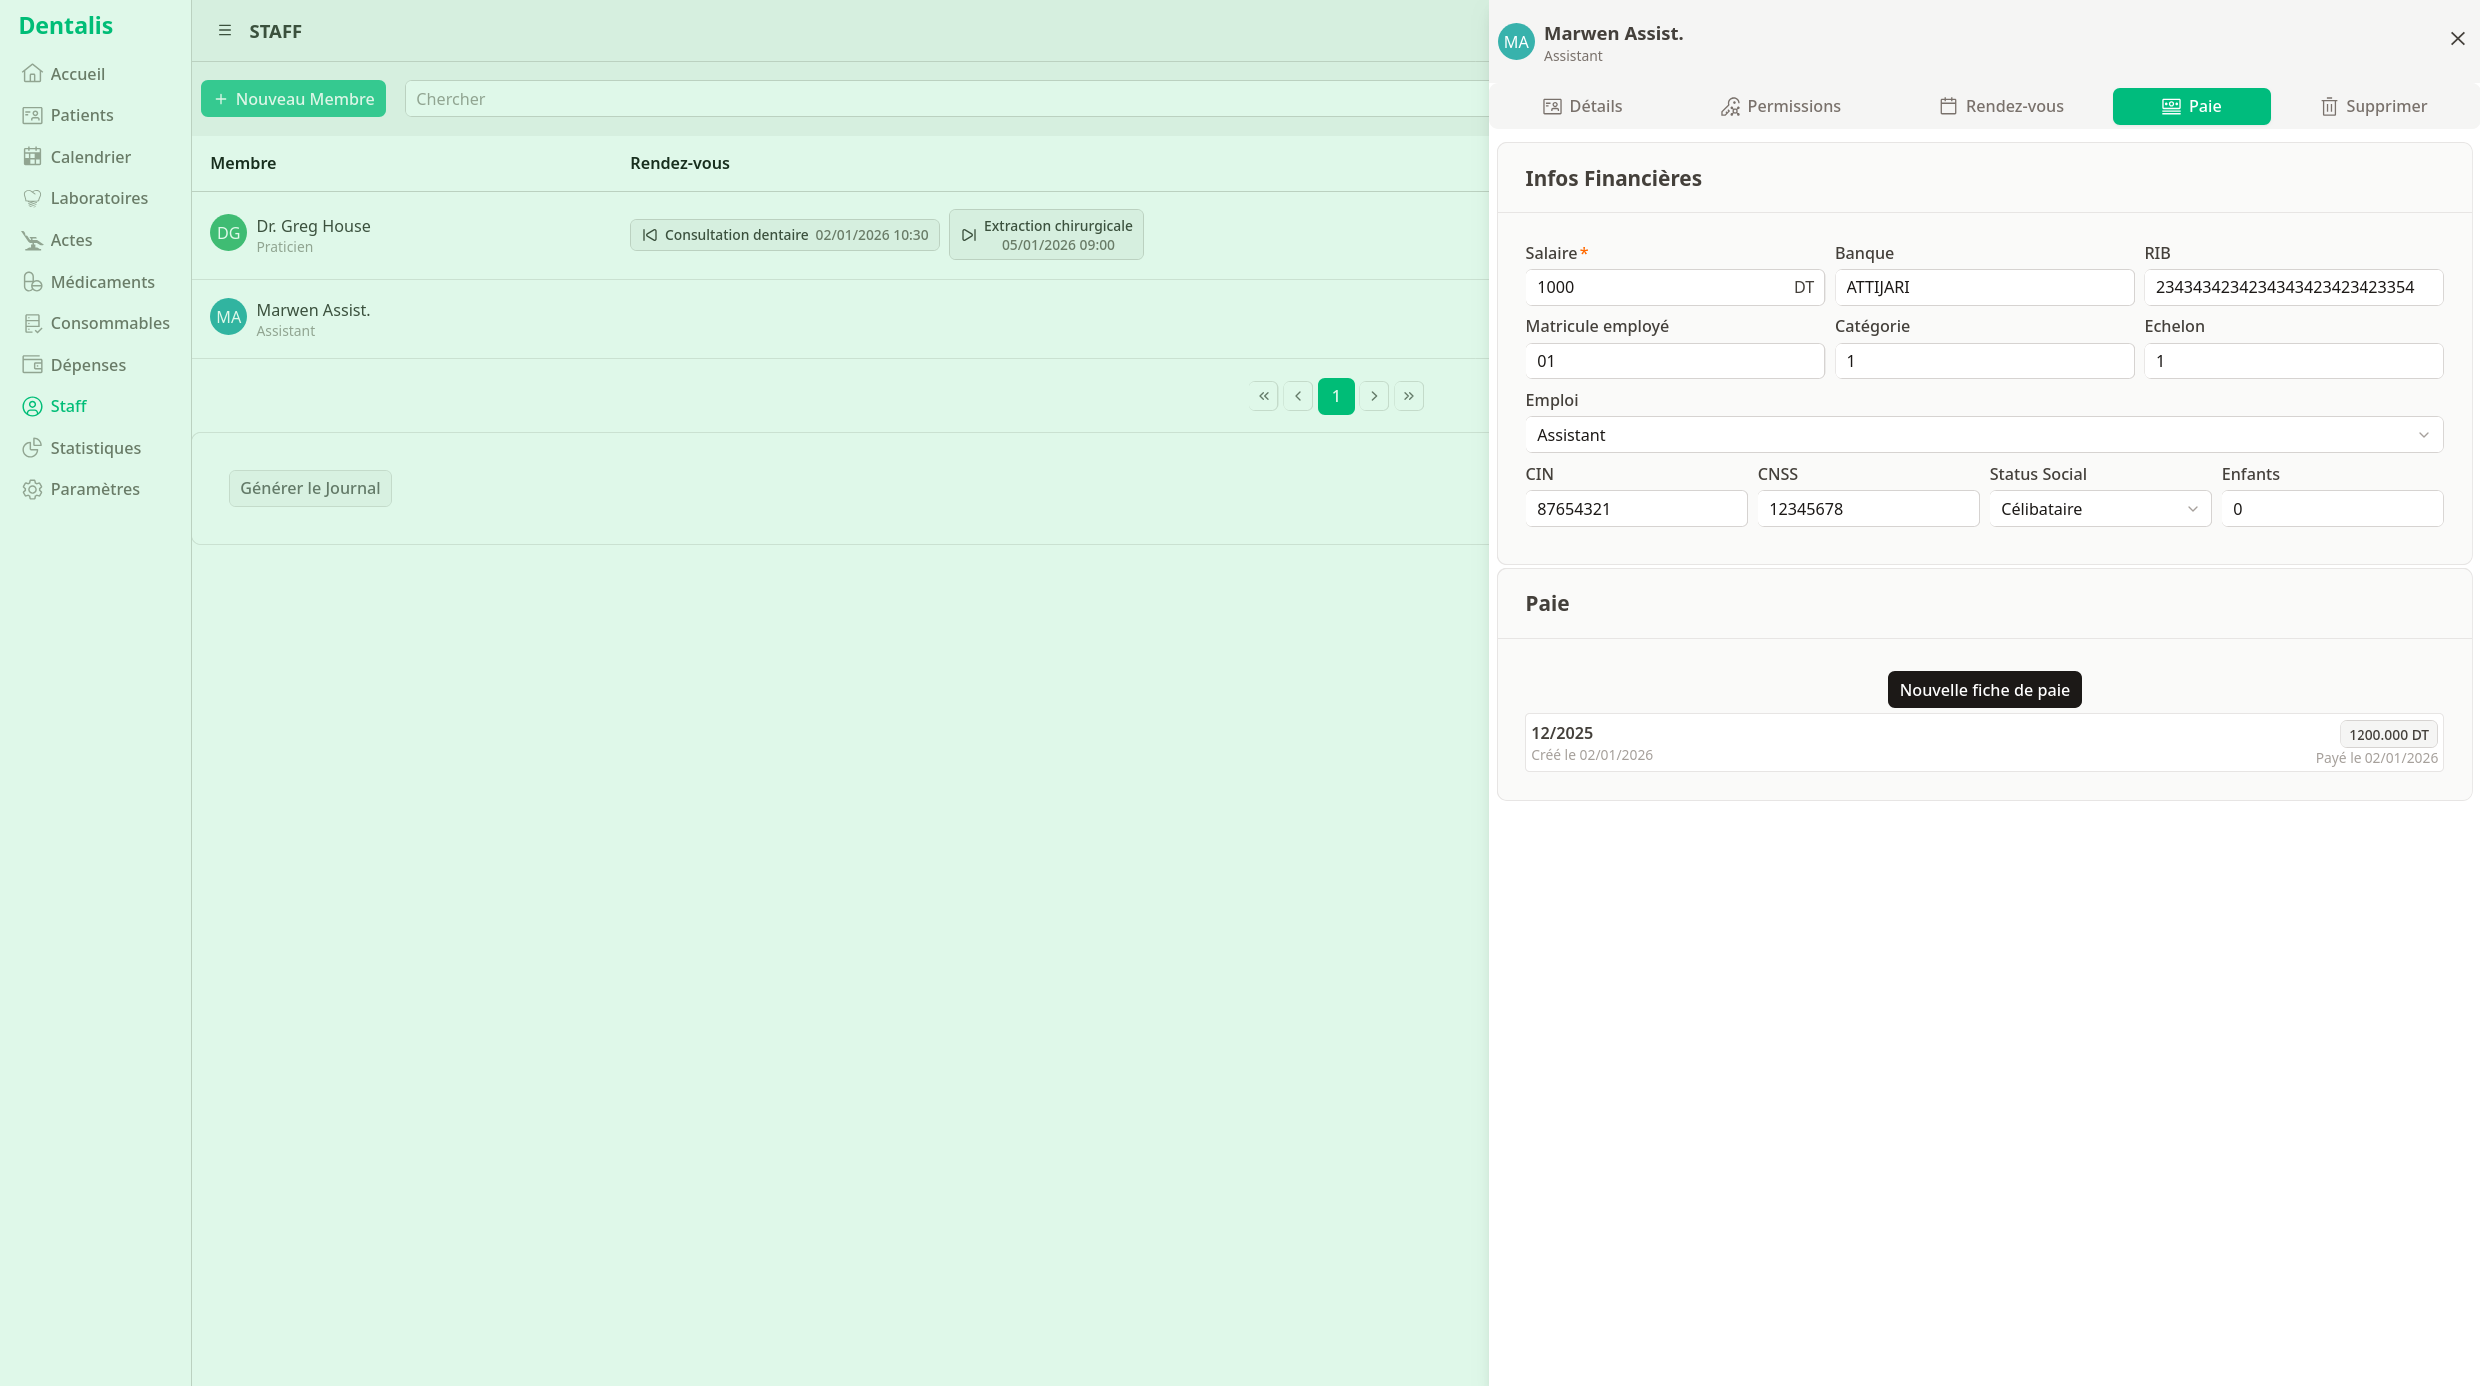Click the Nouveau Membre button
2481x1386 pixels.
click(293, 98)
